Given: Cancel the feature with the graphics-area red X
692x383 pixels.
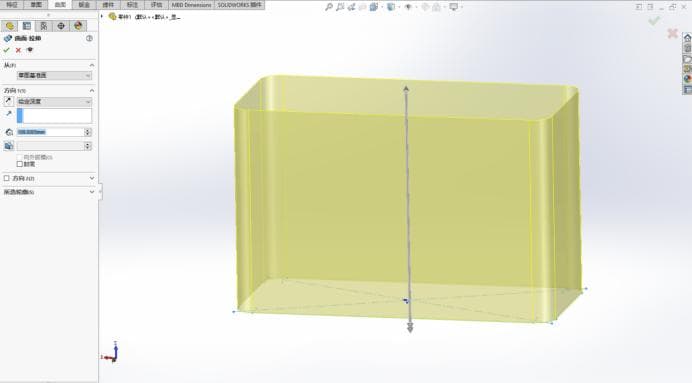Looking at the screenshot, I should pyautogui.click(x=672, y=33).
